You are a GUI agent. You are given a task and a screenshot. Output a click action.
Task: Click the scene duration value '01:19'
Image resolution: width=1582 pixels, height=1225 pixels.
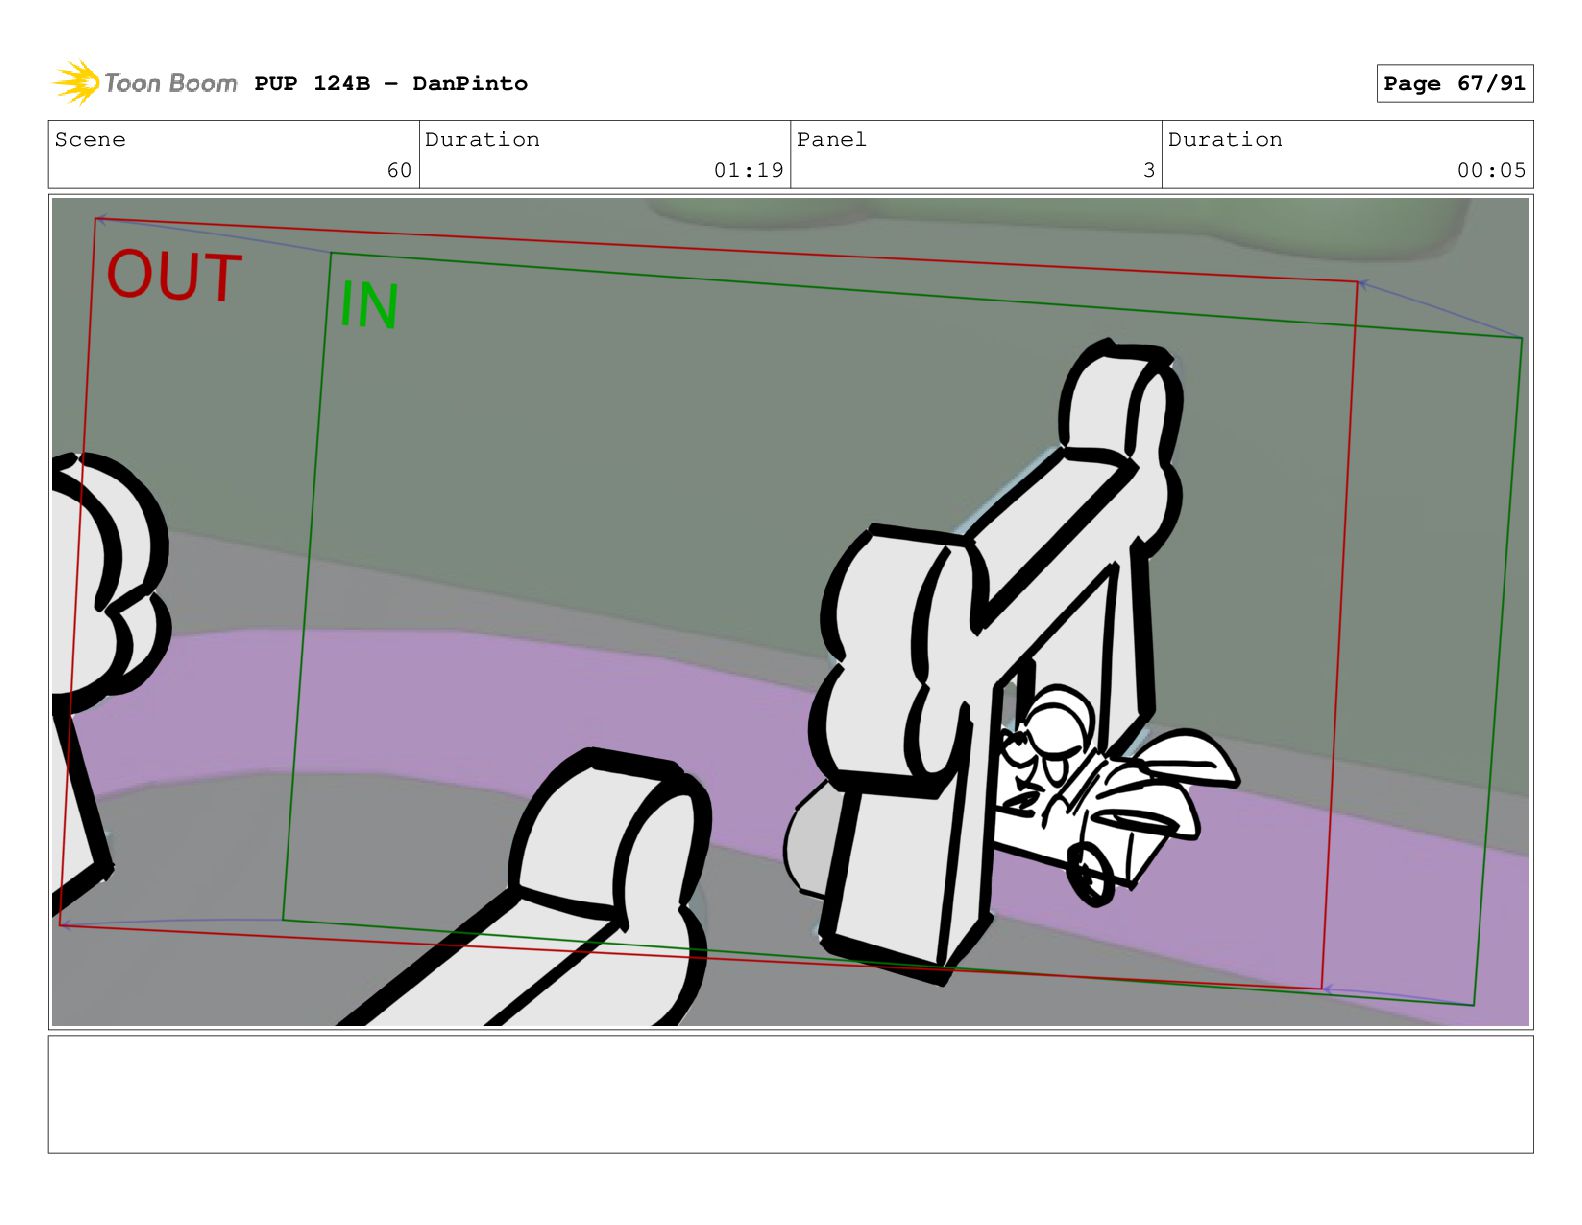[748, 170]
